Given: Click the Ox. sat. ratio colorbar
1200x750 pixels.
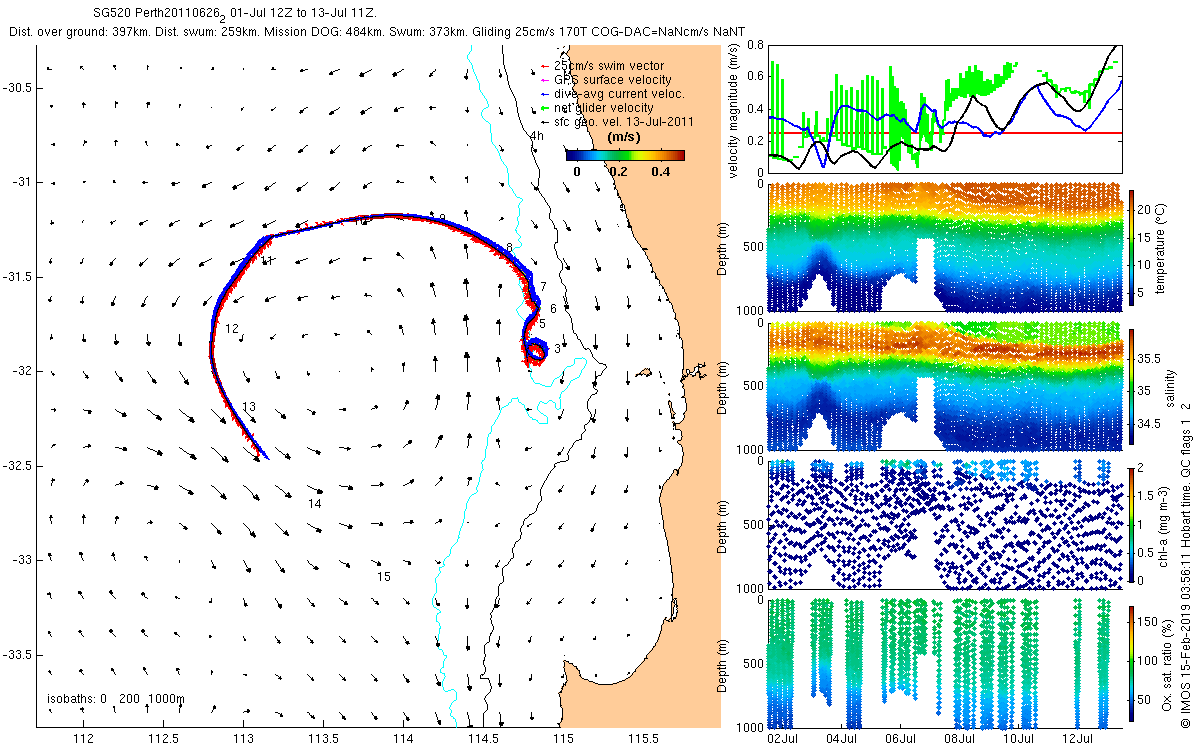Looking at the screenshot, I should 1132,662.
